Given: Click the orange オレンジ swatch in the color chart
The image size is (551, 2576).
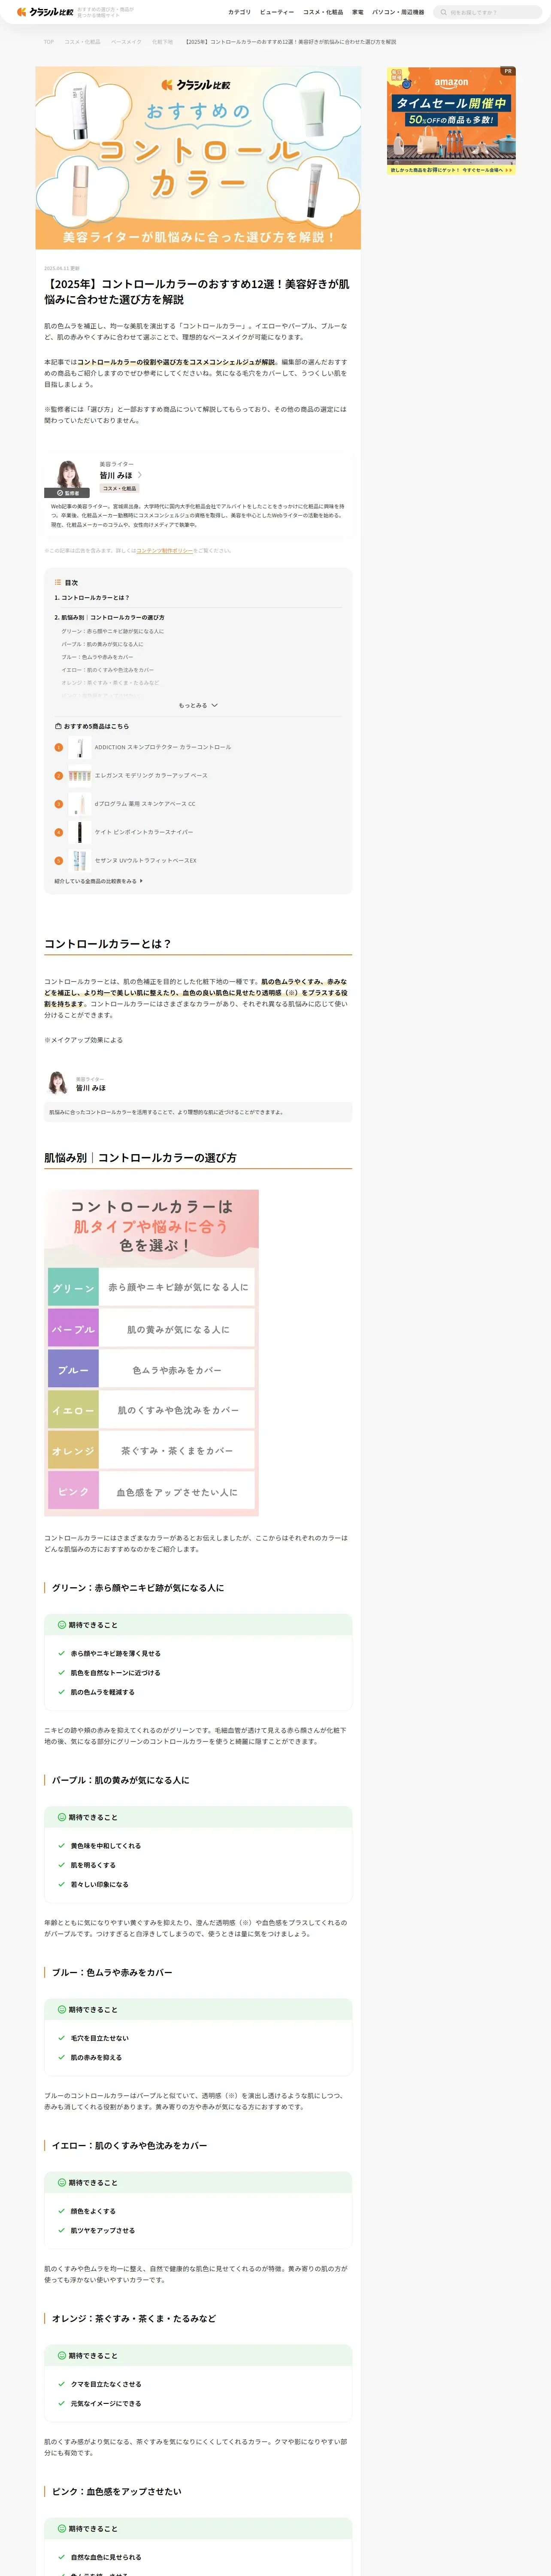Looking at the screenshot, I should click(x=73, y=1450).
